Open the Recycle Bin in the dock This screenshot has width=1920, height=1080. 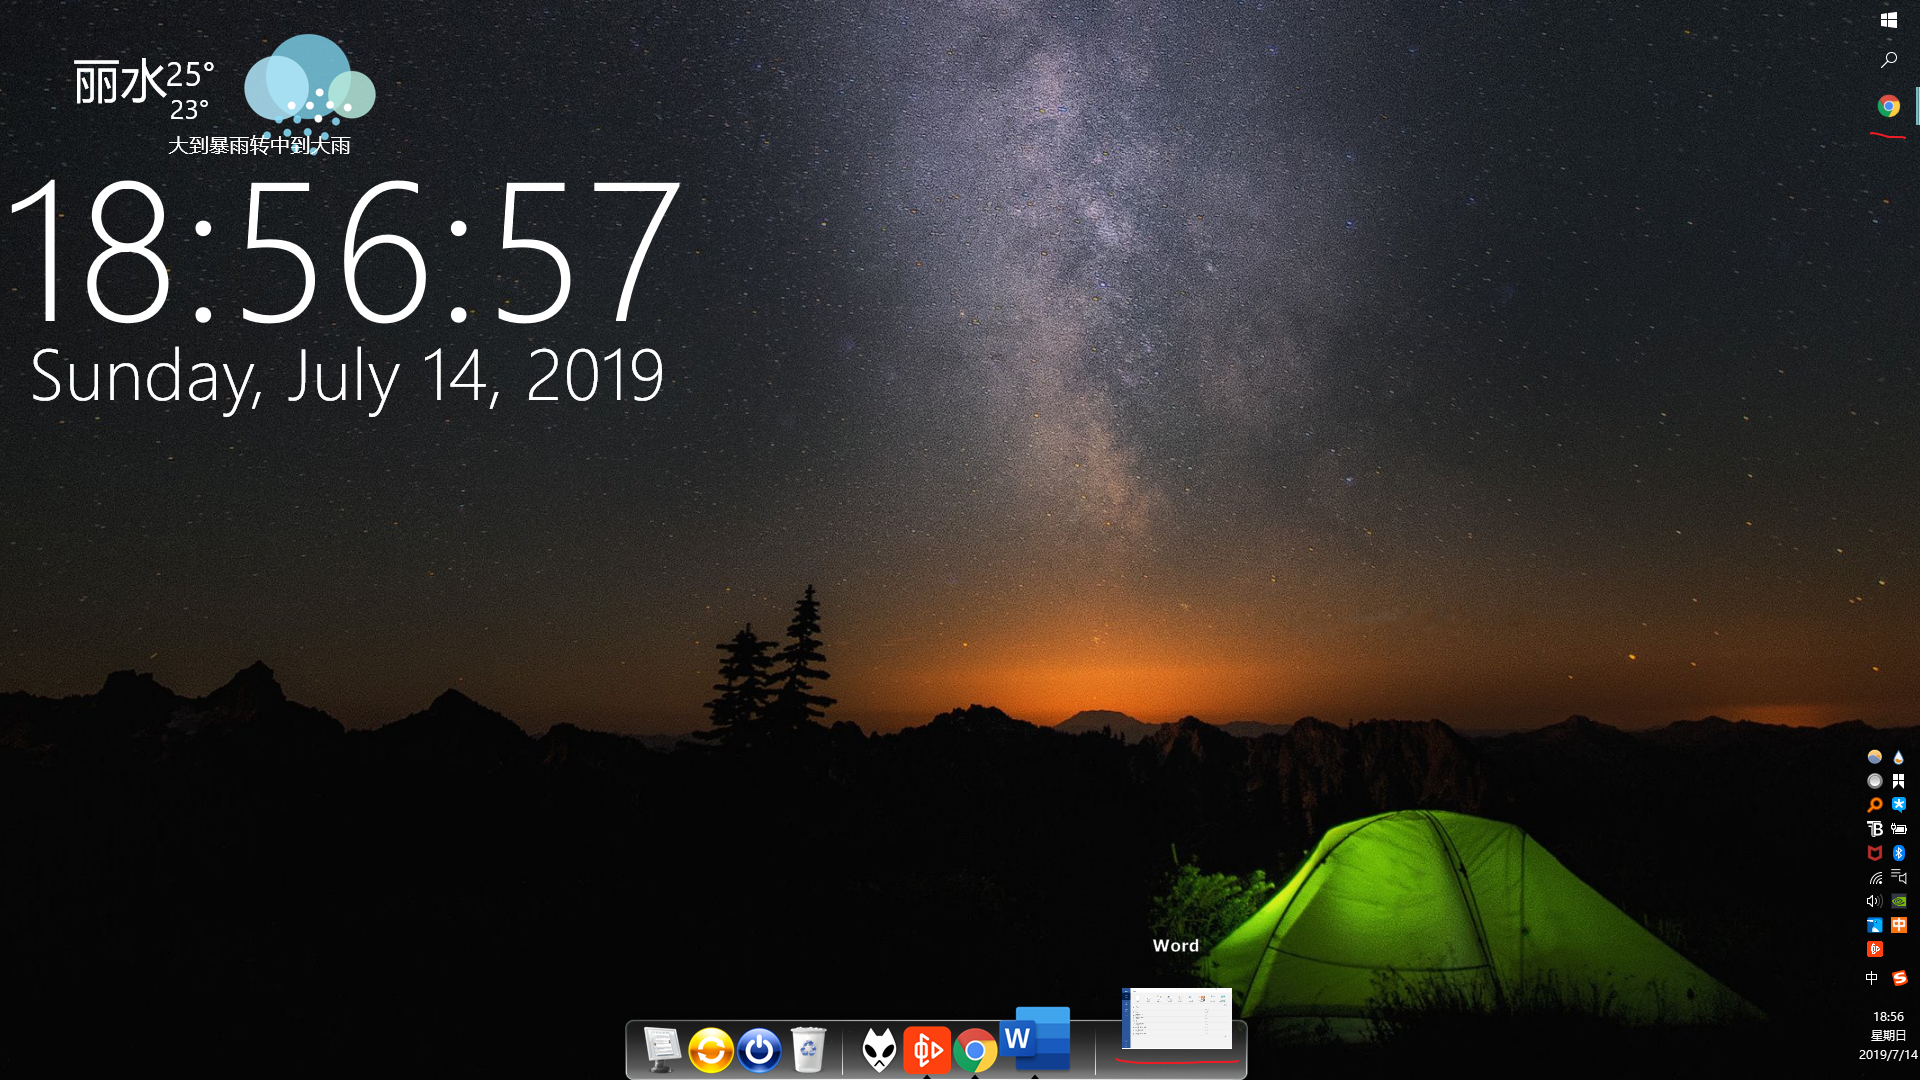808,1050
